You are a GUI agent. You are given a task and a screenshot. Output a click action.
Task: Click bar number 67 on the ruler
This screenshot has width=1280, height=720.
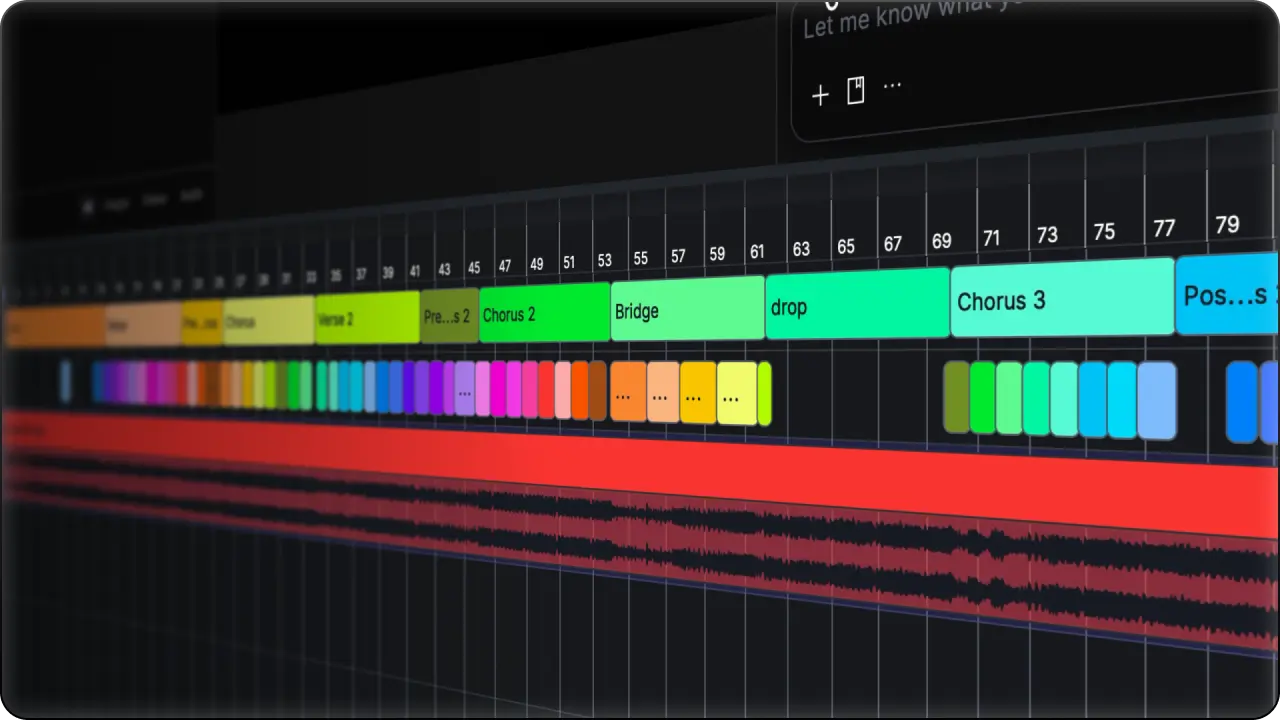pos(892,244)
